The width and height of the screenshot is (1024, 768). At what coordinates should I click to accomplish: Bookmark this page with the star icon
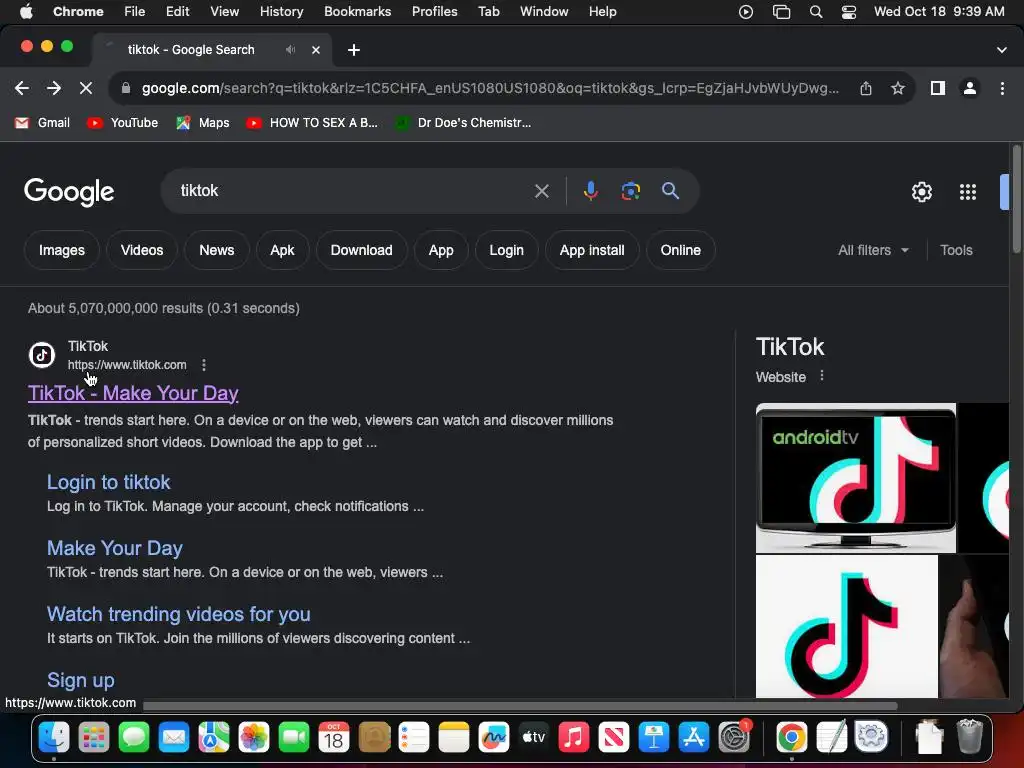click(898, 88)
